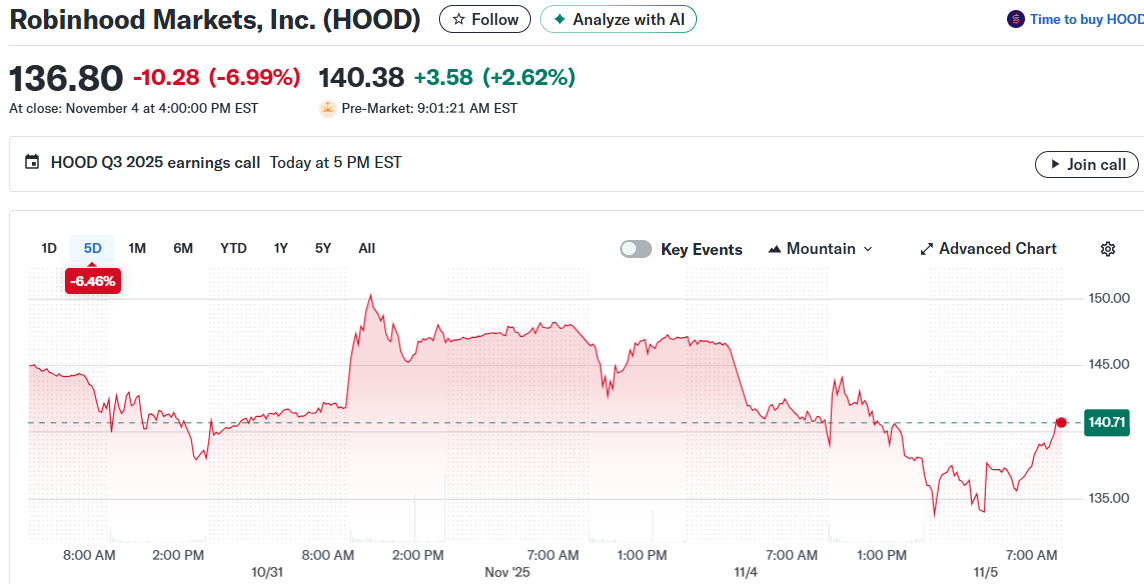Open the chart settings gear
This screenshot has height=584, width=1144.
click(x=1109, y=248)
